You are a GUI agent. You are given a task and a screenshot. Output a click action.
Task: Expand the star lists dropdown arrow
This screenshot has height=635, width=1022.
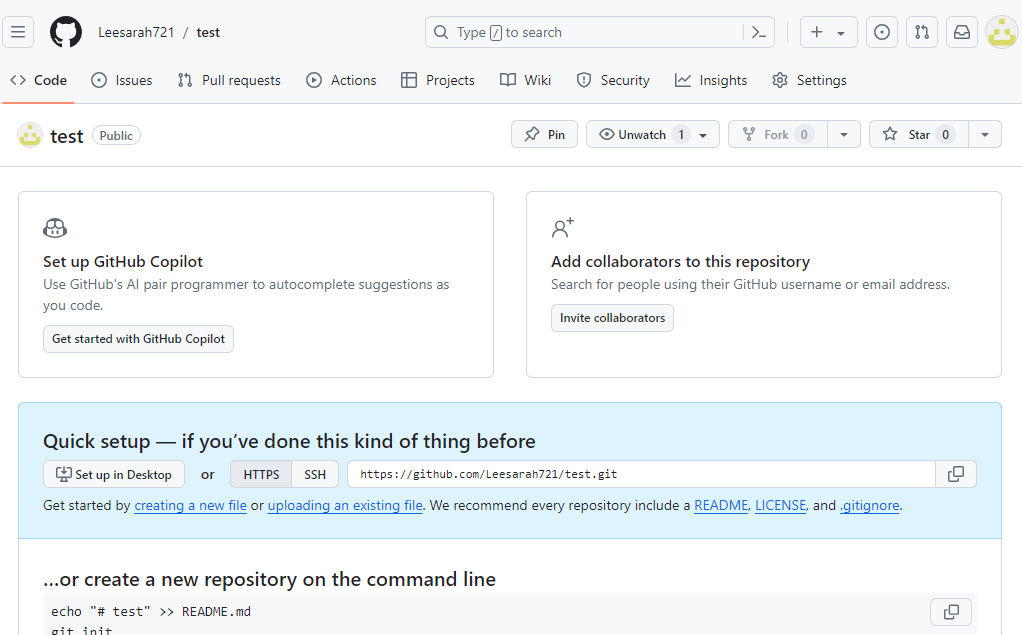985,134
